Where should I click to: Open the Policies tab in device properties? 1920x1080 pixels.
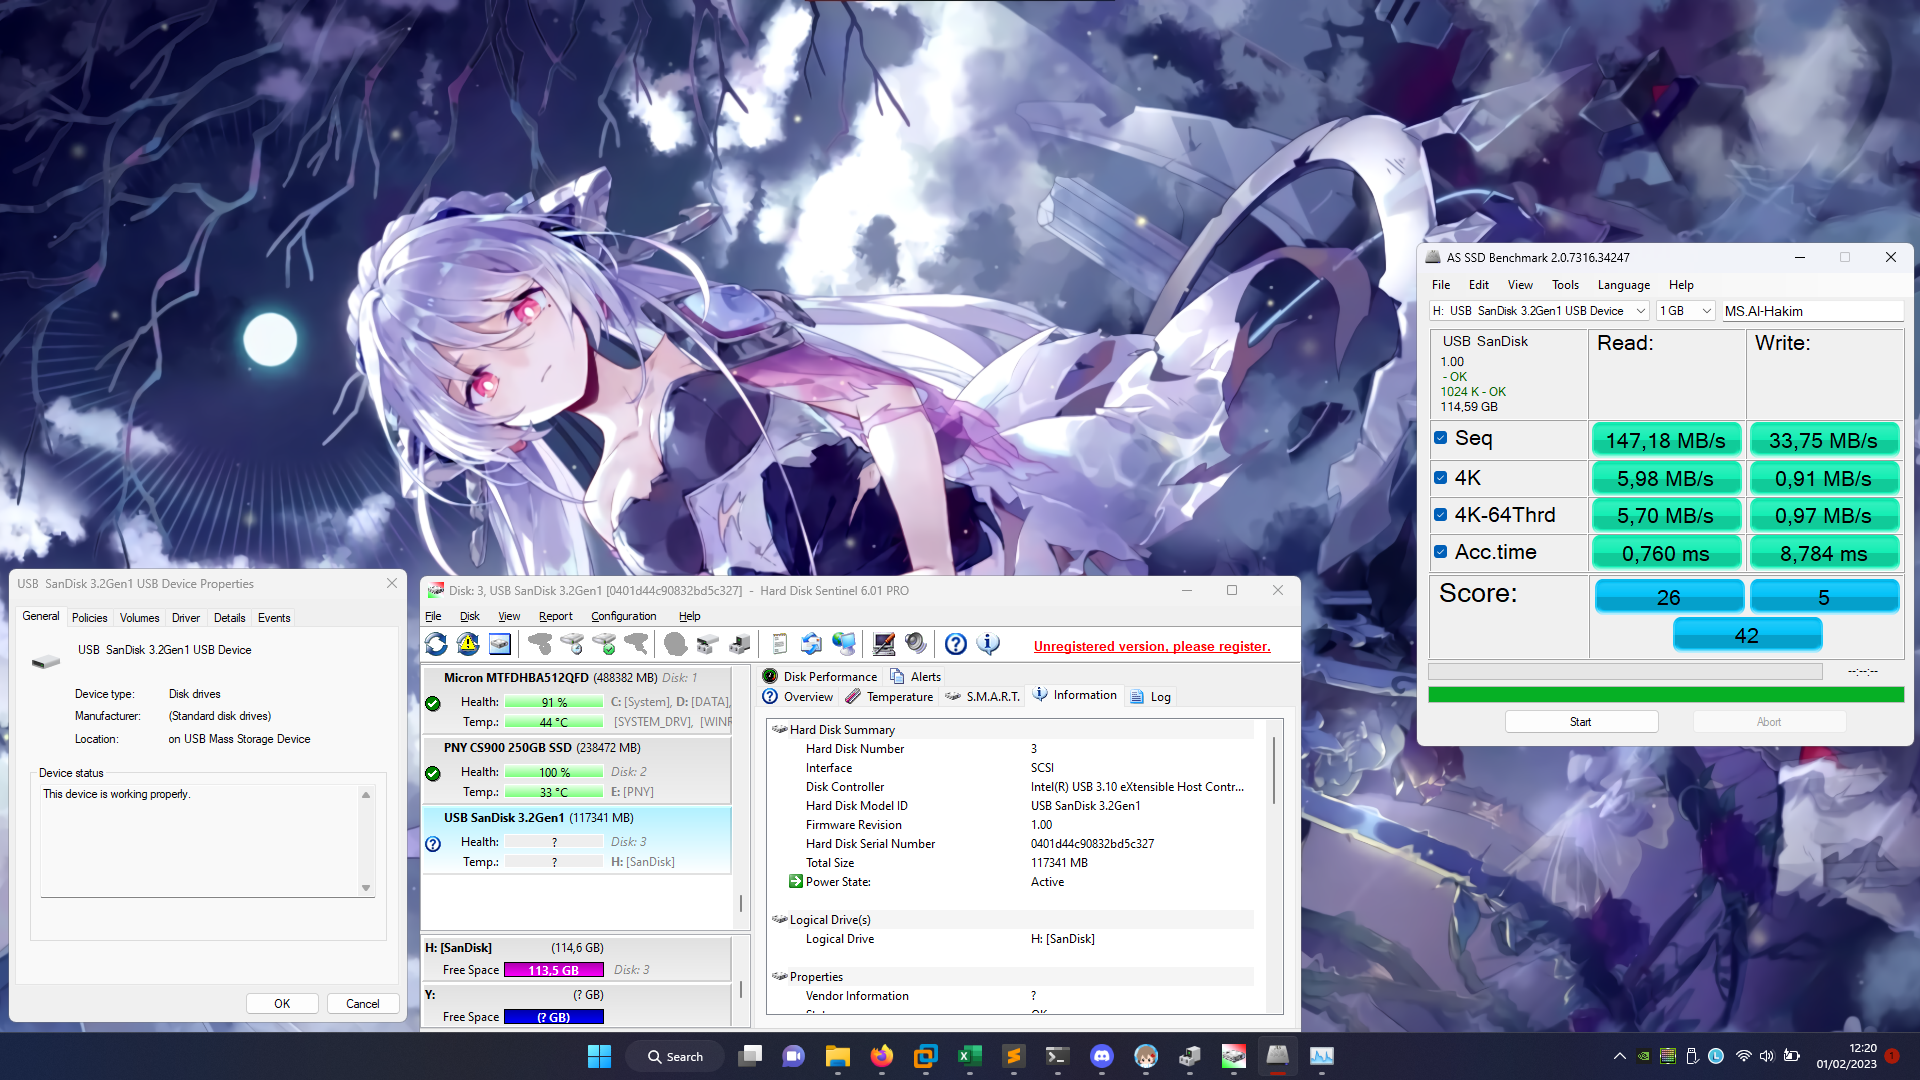(x=89, y=618)
